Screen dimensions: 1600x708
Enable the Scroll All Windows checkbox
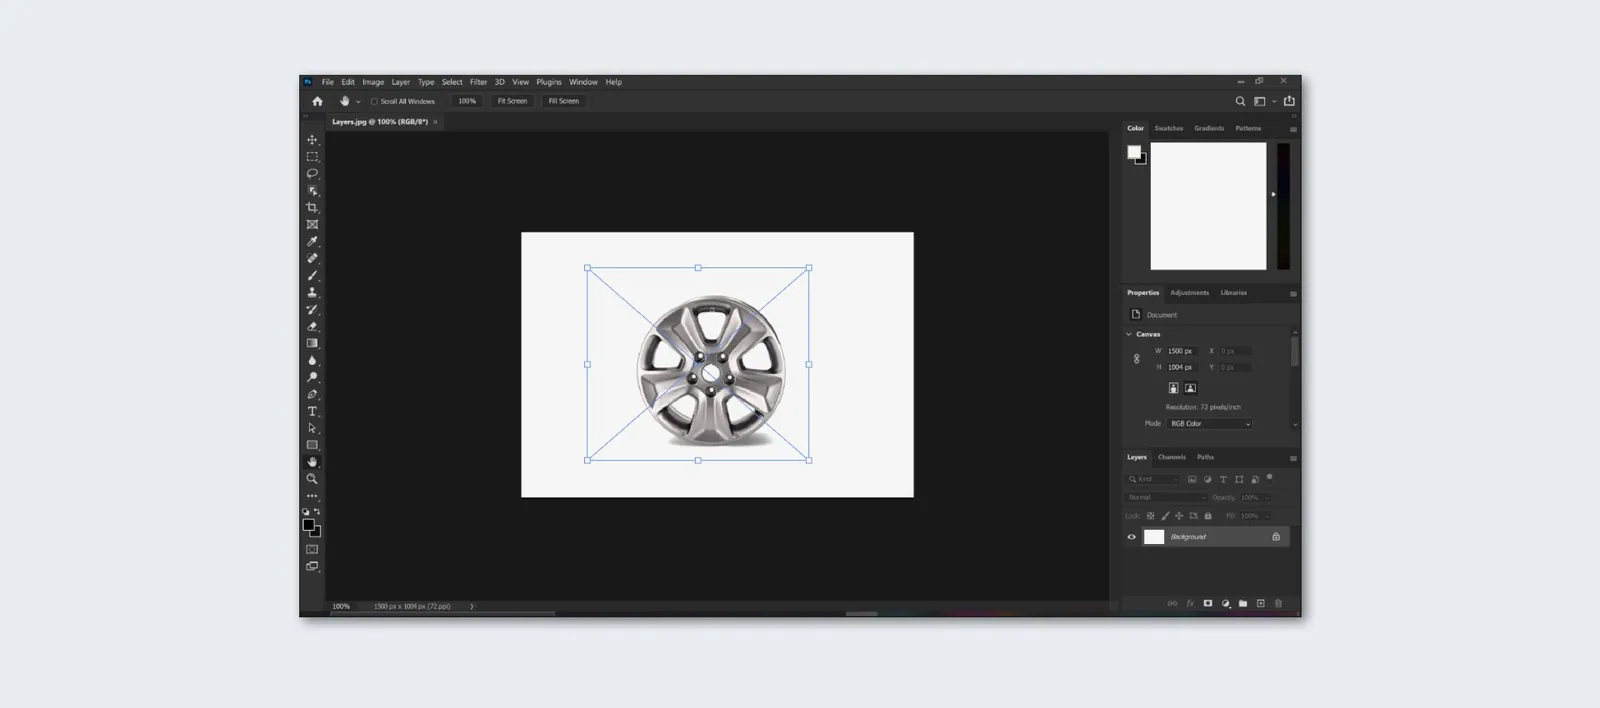[374, 101]
